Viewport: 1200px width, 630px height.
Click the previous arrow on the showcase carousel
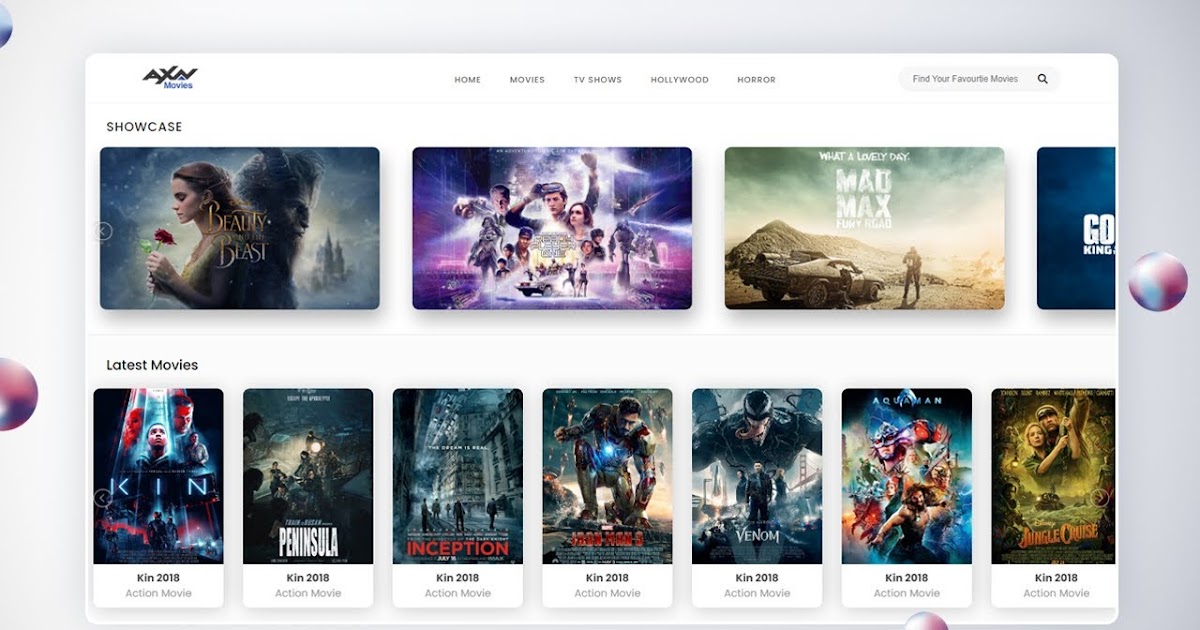[103, 230]
